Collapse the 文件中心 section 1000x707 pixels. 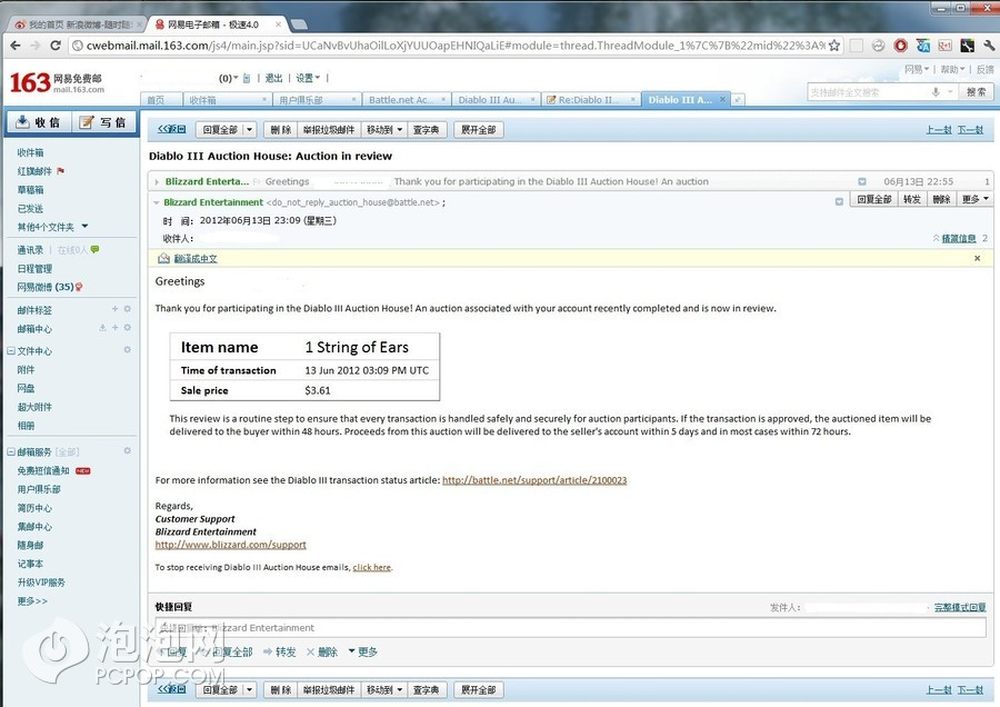coord(11,351)
